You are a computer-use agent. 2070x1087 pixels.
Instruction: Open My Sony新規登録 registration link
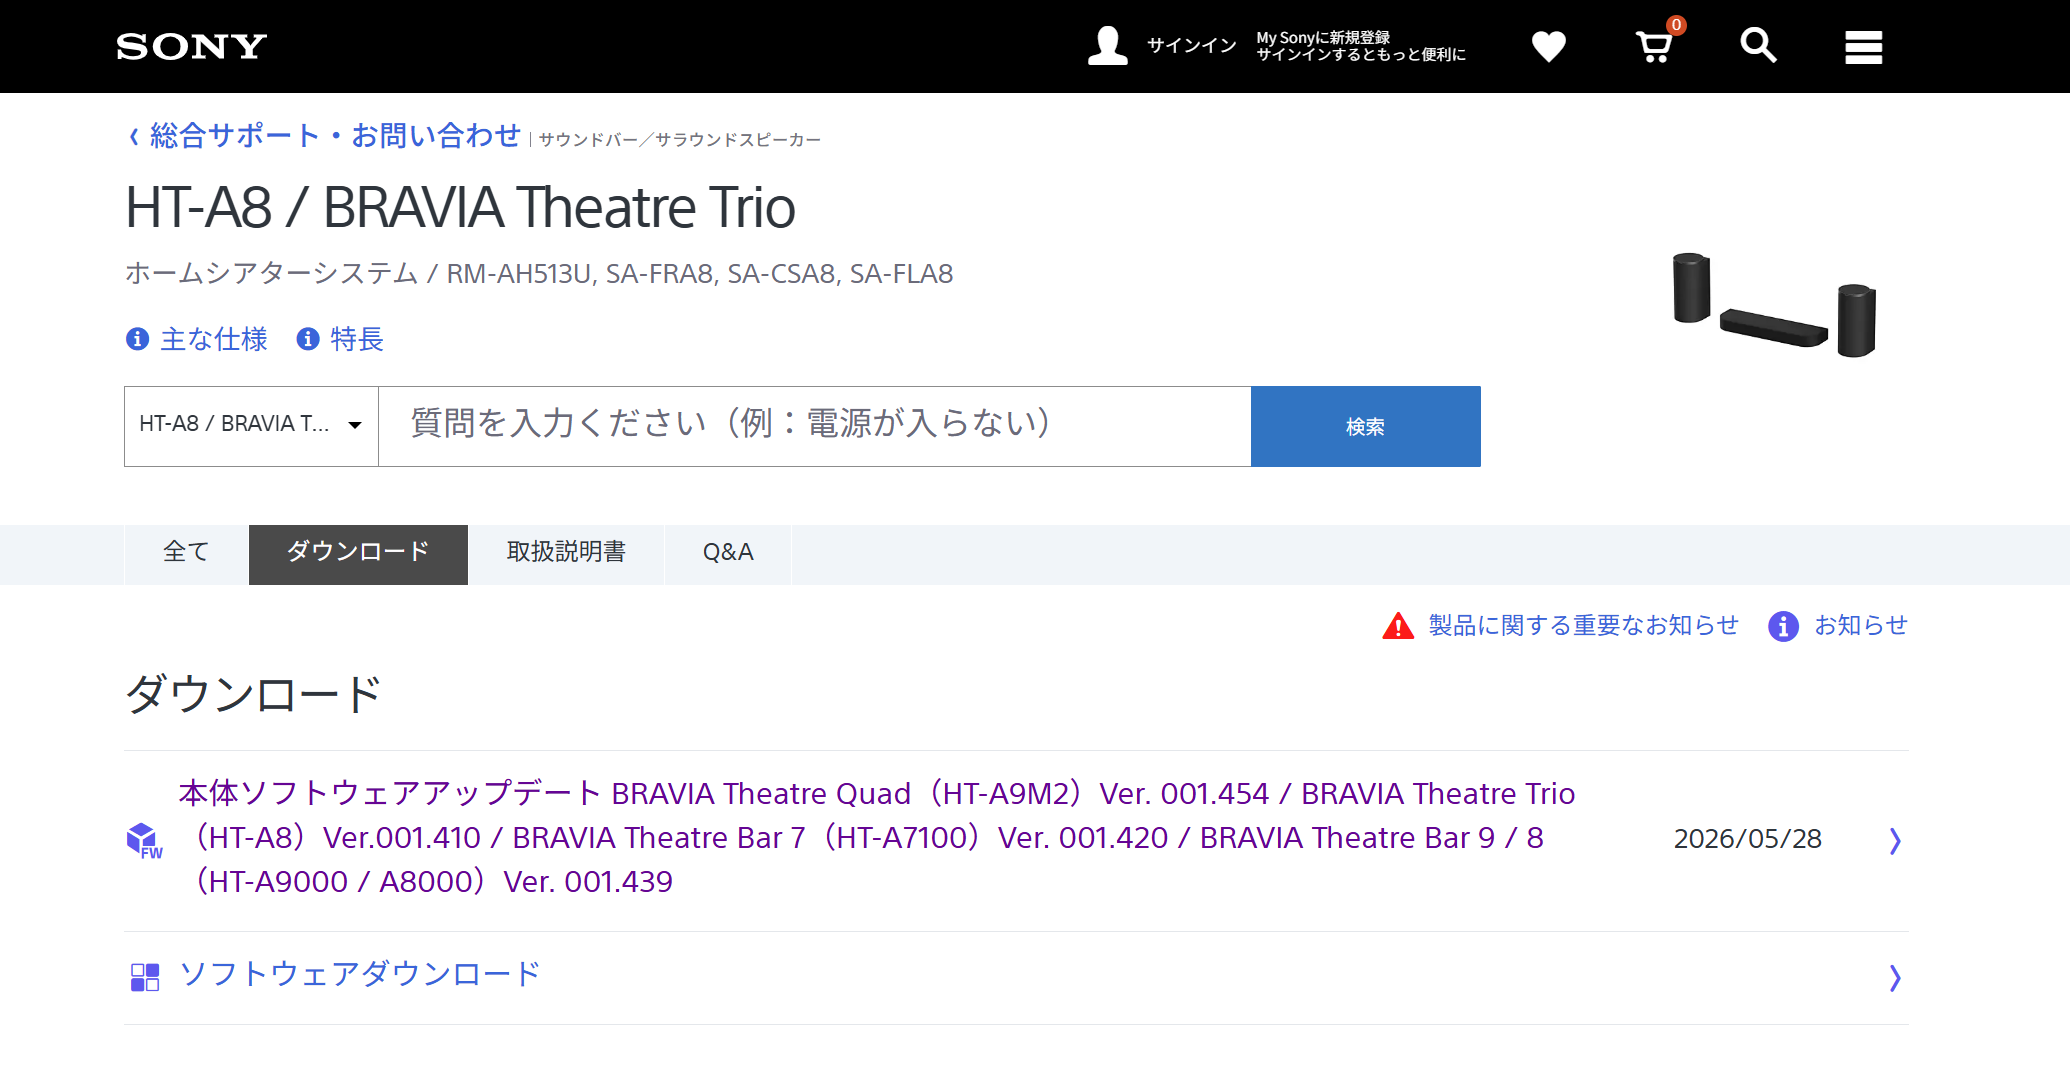[1361, 46]
